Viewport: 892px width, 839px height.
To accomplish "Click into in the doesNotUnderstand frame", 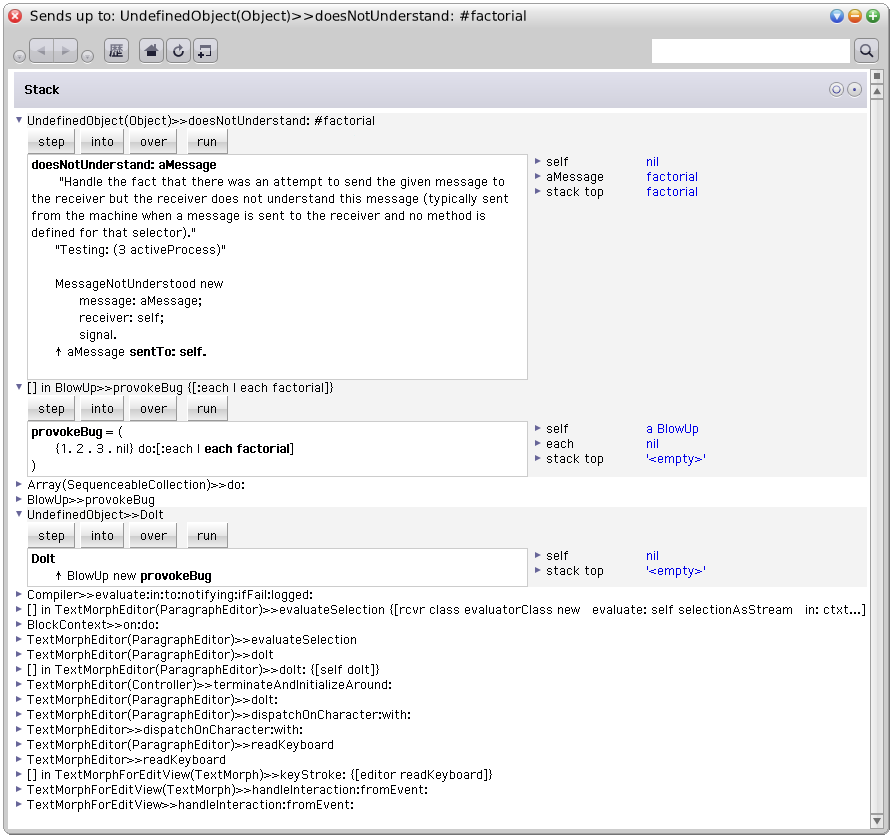I will 102,142.
